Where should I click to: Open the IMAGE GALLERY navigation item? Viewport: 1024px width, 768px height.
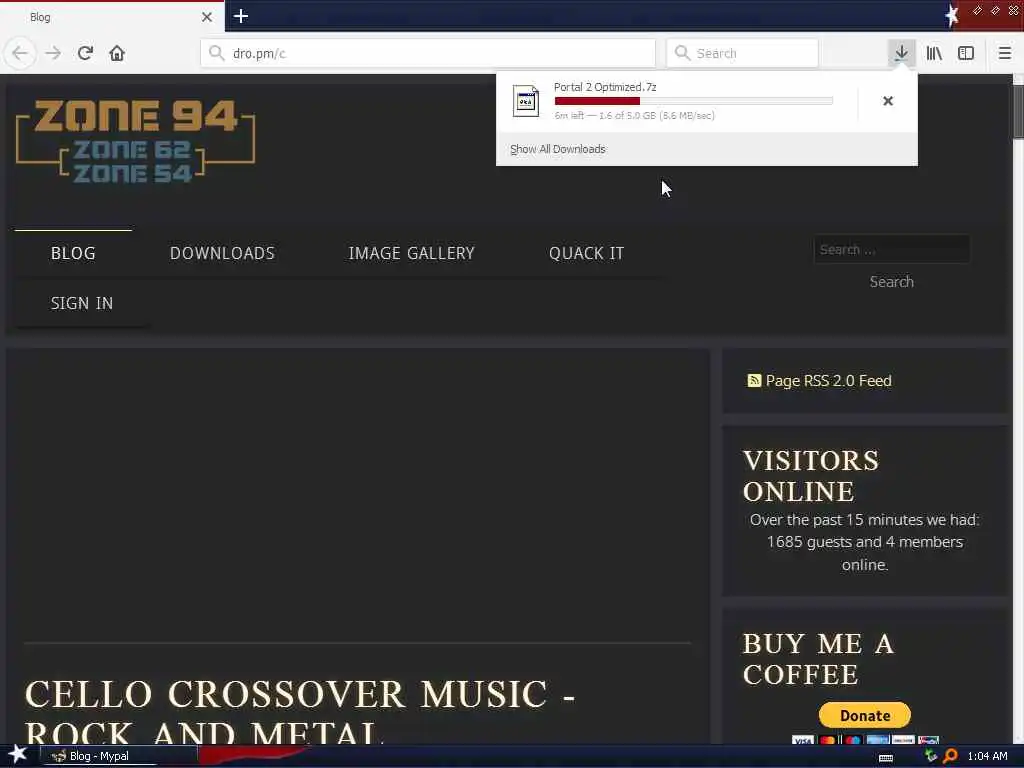(x=411, y=253)
